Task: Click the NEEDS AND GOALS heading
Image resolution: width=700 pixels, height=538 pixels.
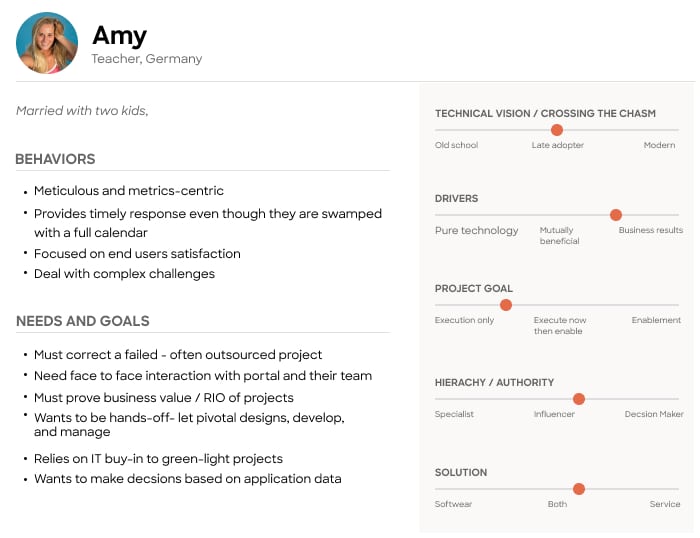Action: [83, 321]
